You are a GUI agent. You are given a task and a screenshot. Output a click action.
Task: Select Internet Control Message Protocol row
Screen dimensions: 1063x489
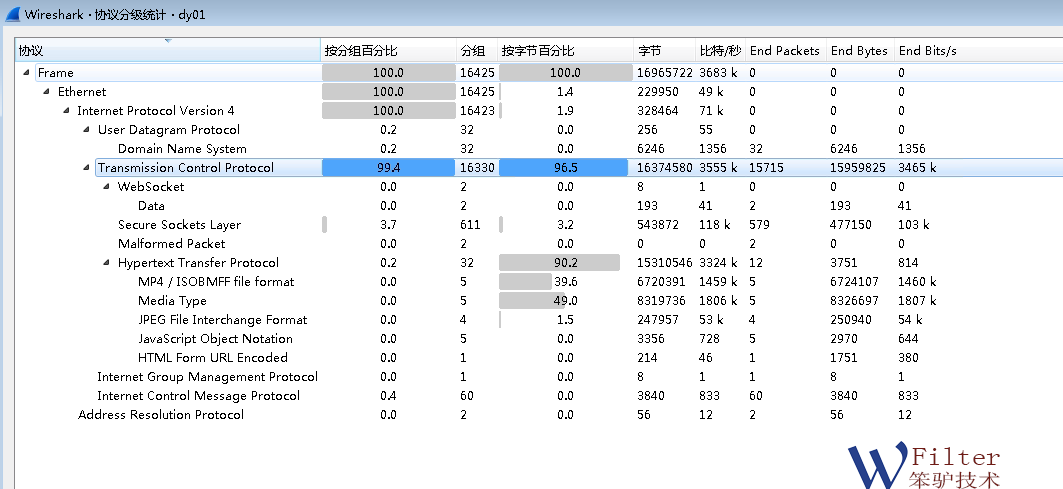point(198,396)
